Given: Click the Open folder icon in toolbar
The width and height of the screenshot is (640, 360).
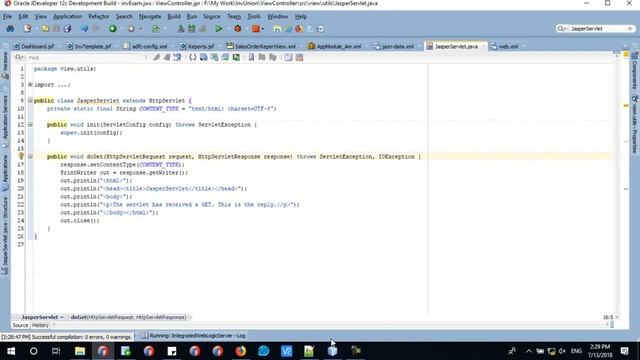Looking at the screenshot, I should (x=45, y=29).
